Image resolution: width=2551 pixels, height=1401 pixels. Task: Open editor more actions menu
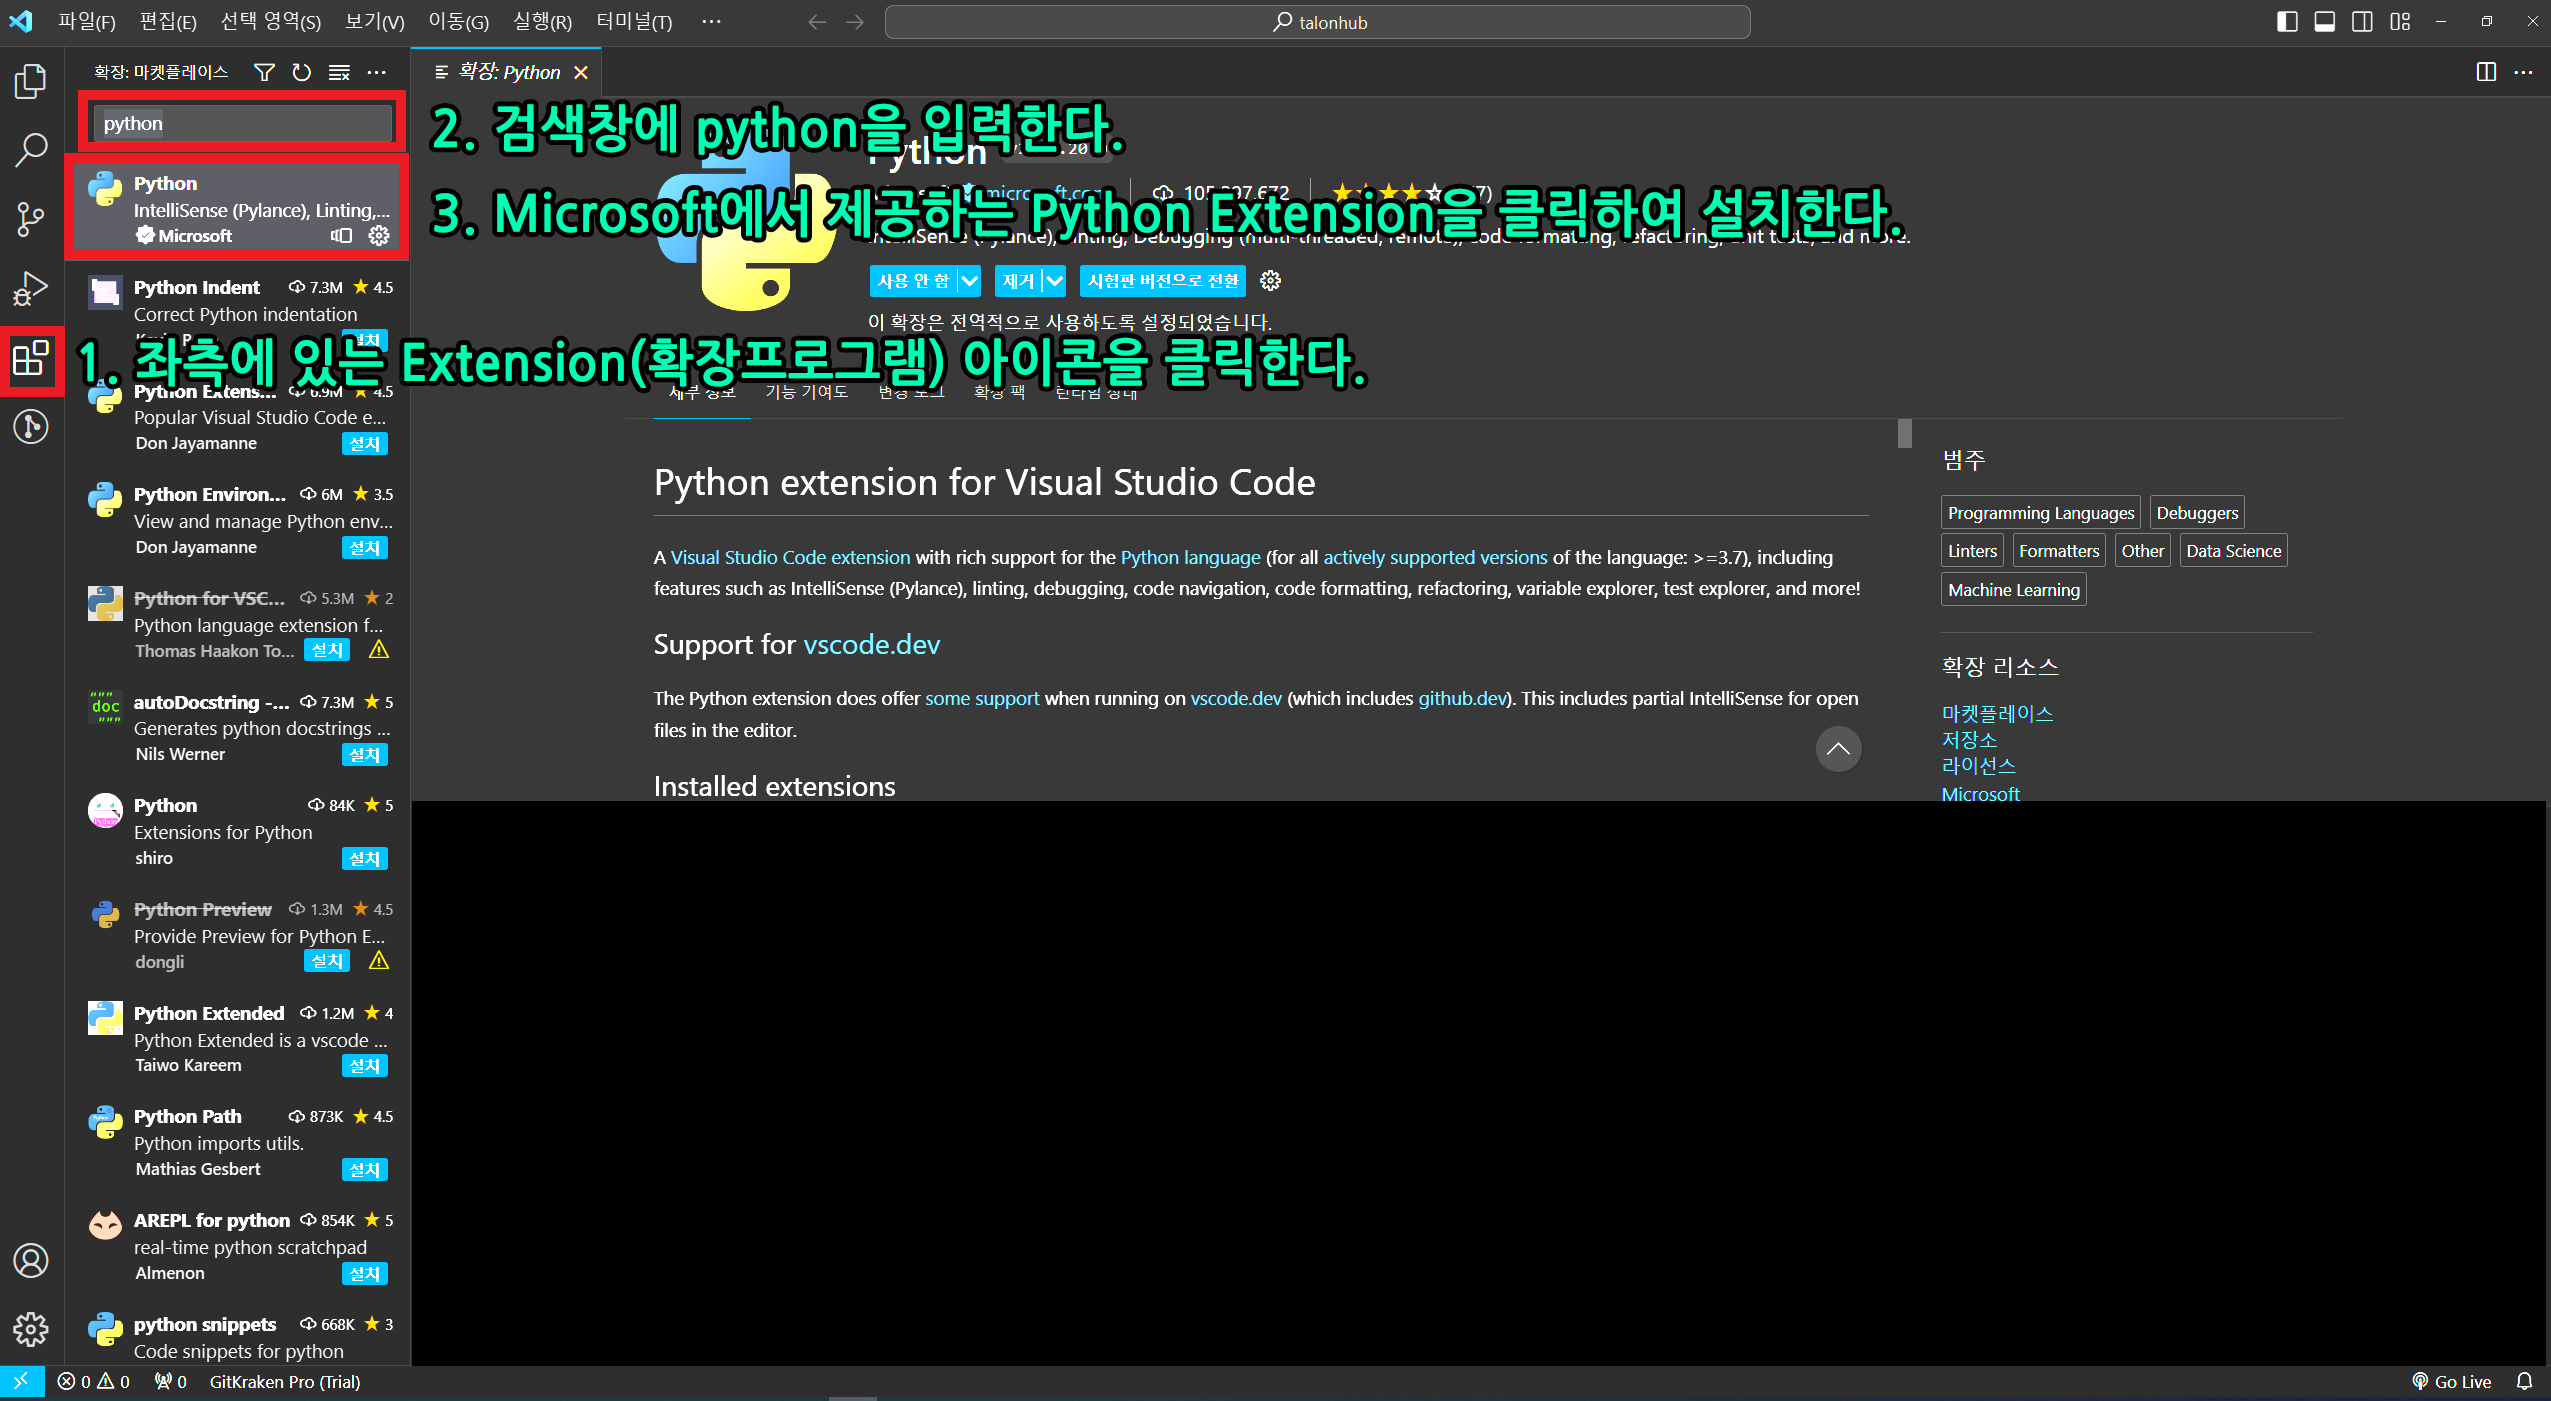2523,72
